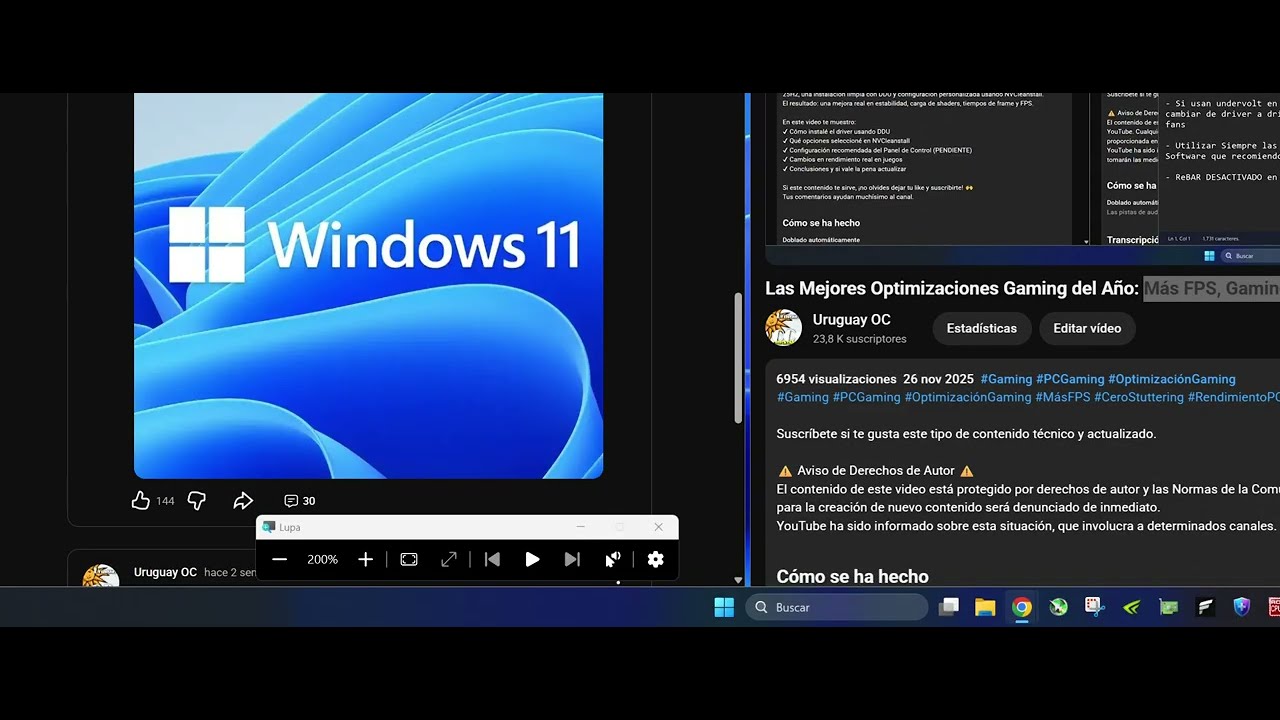Viewport: 1280px width, 720px height.
Task: Open the #MásFPS hashtag
Action: 1063,397
